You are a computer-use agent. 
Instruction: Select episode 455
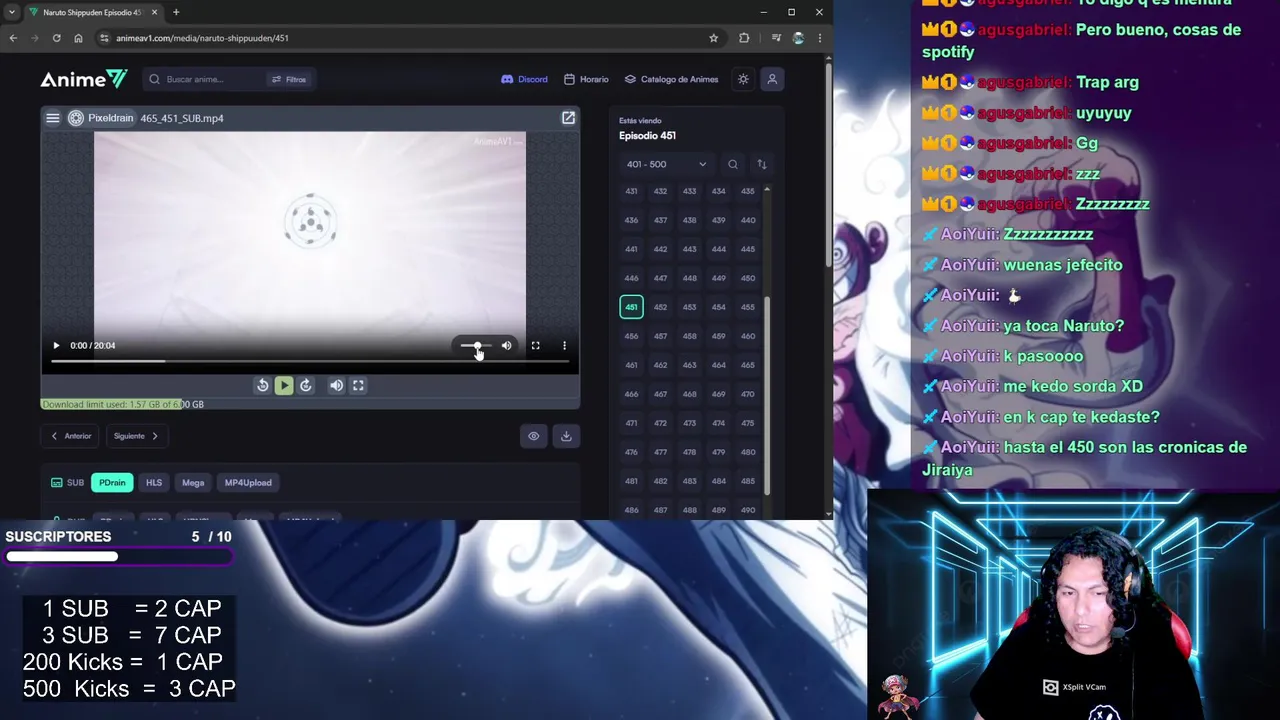pos(748,307)
